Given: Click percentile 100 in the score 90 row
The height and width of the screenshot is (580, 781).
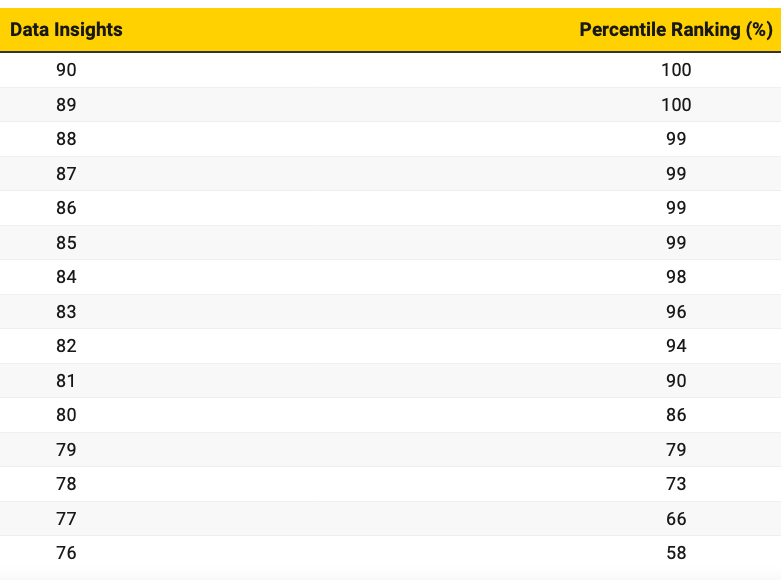Looking at the screenshot, I should 676,70.
